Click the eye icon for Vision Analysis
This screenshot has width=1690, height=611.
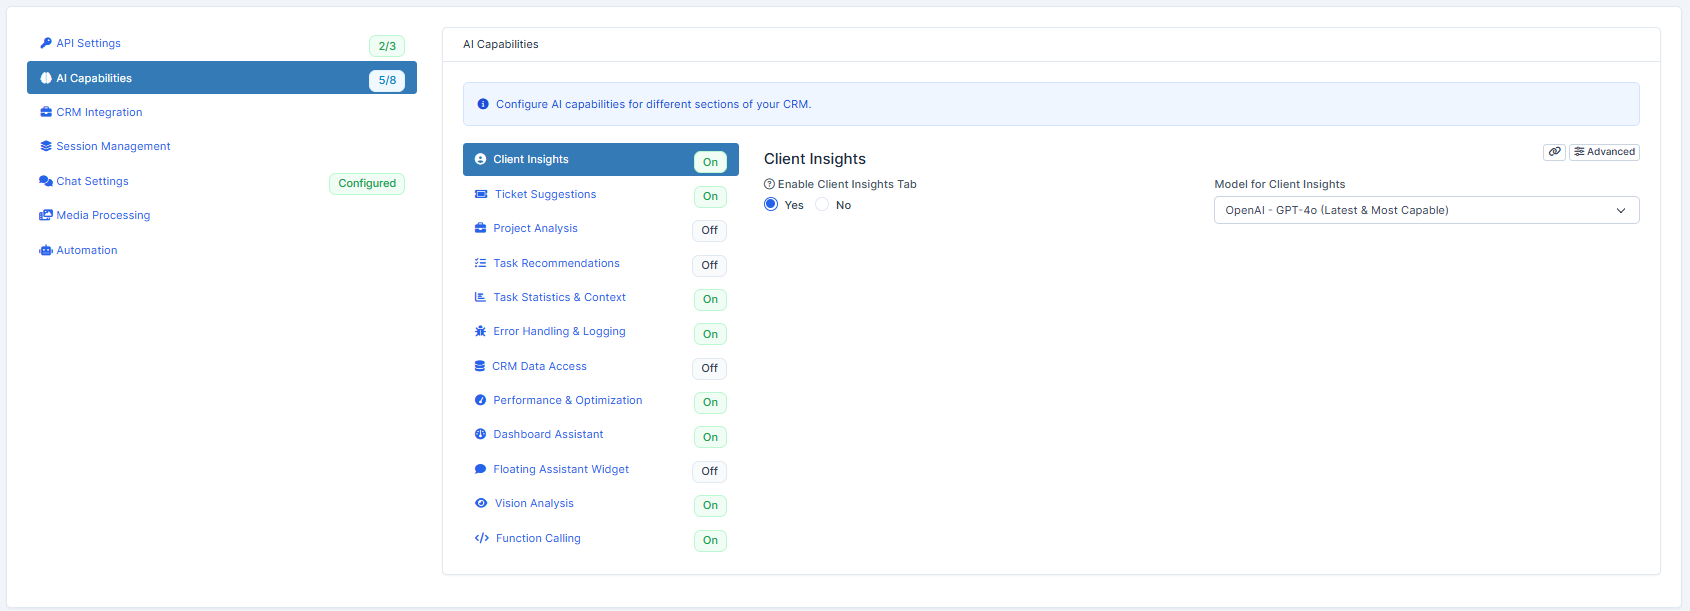coord(481,503)
